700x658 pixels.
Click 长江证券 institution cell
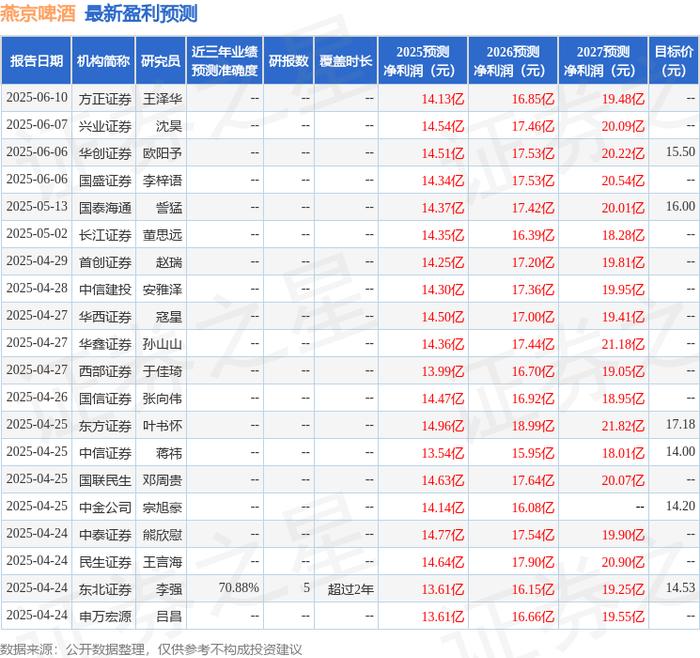click(x=105, y=235)
